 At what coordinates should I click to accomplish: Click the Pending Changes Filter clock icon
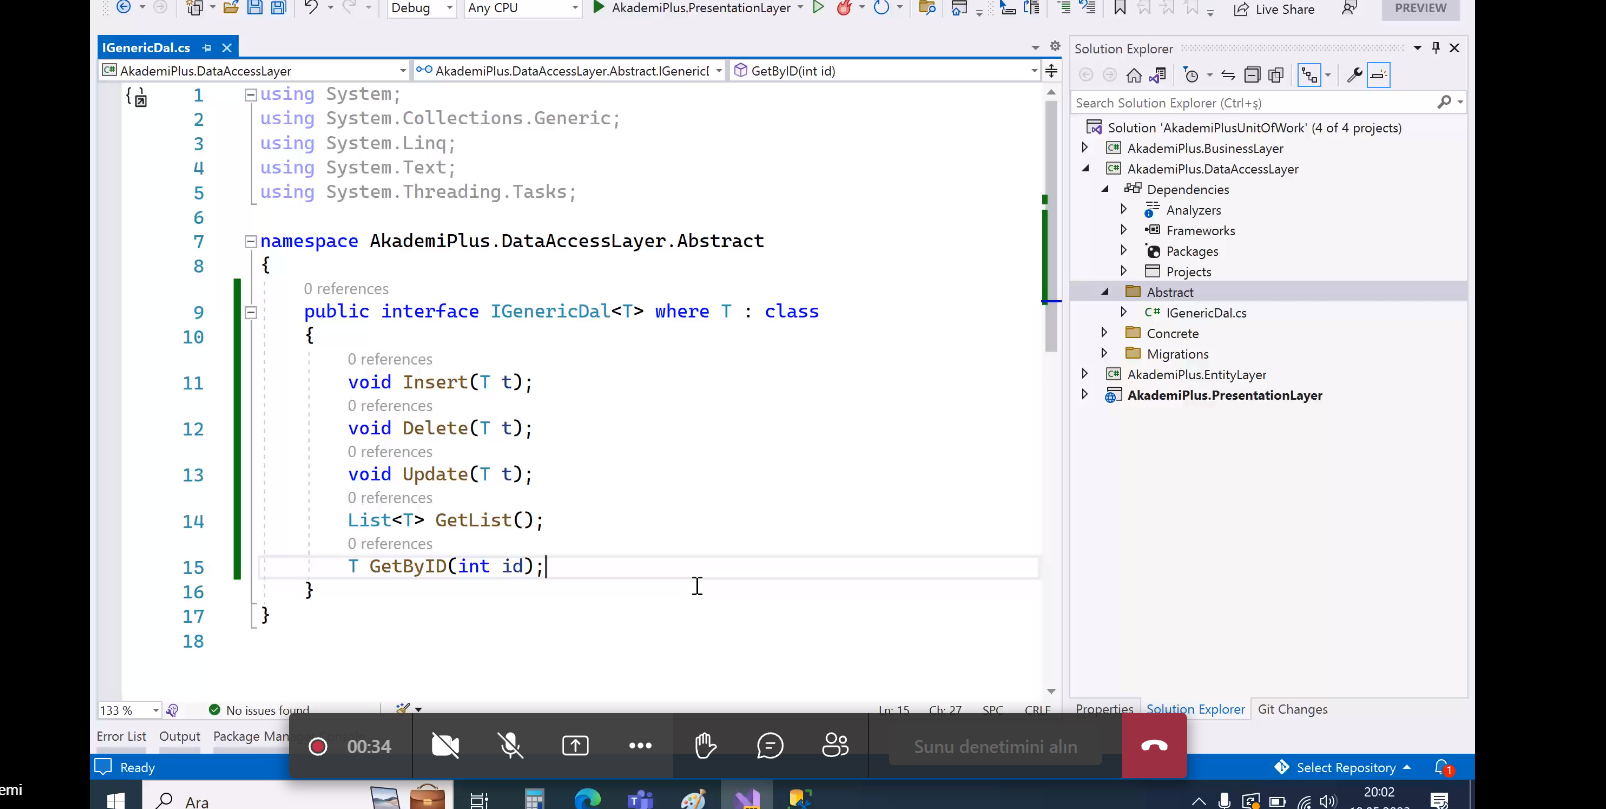(1191, 75)
